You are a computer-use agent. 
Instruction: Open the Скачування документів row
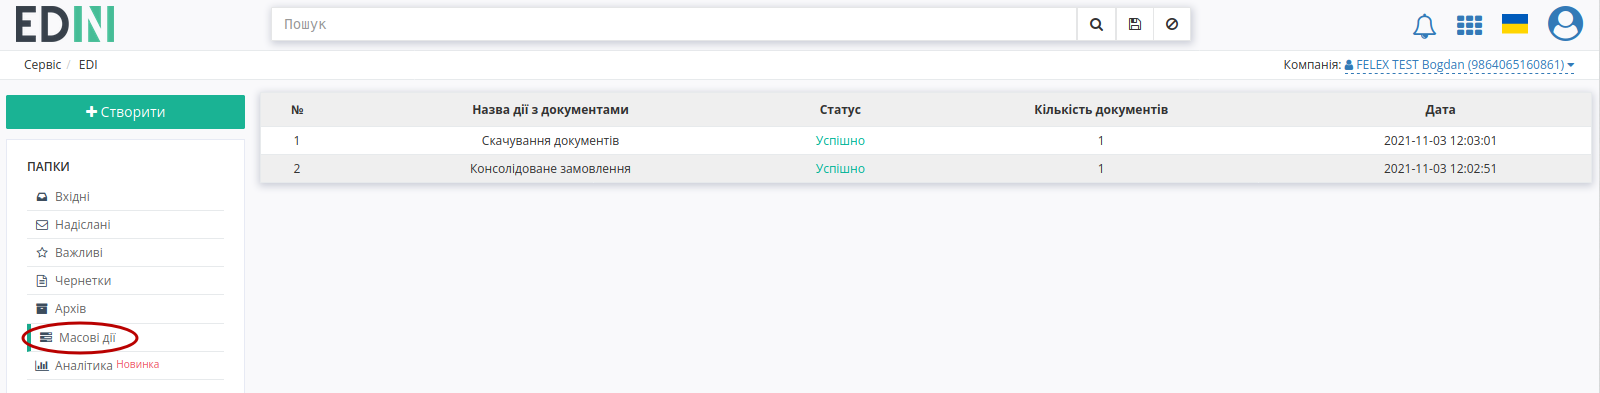[x=926, y=141]
